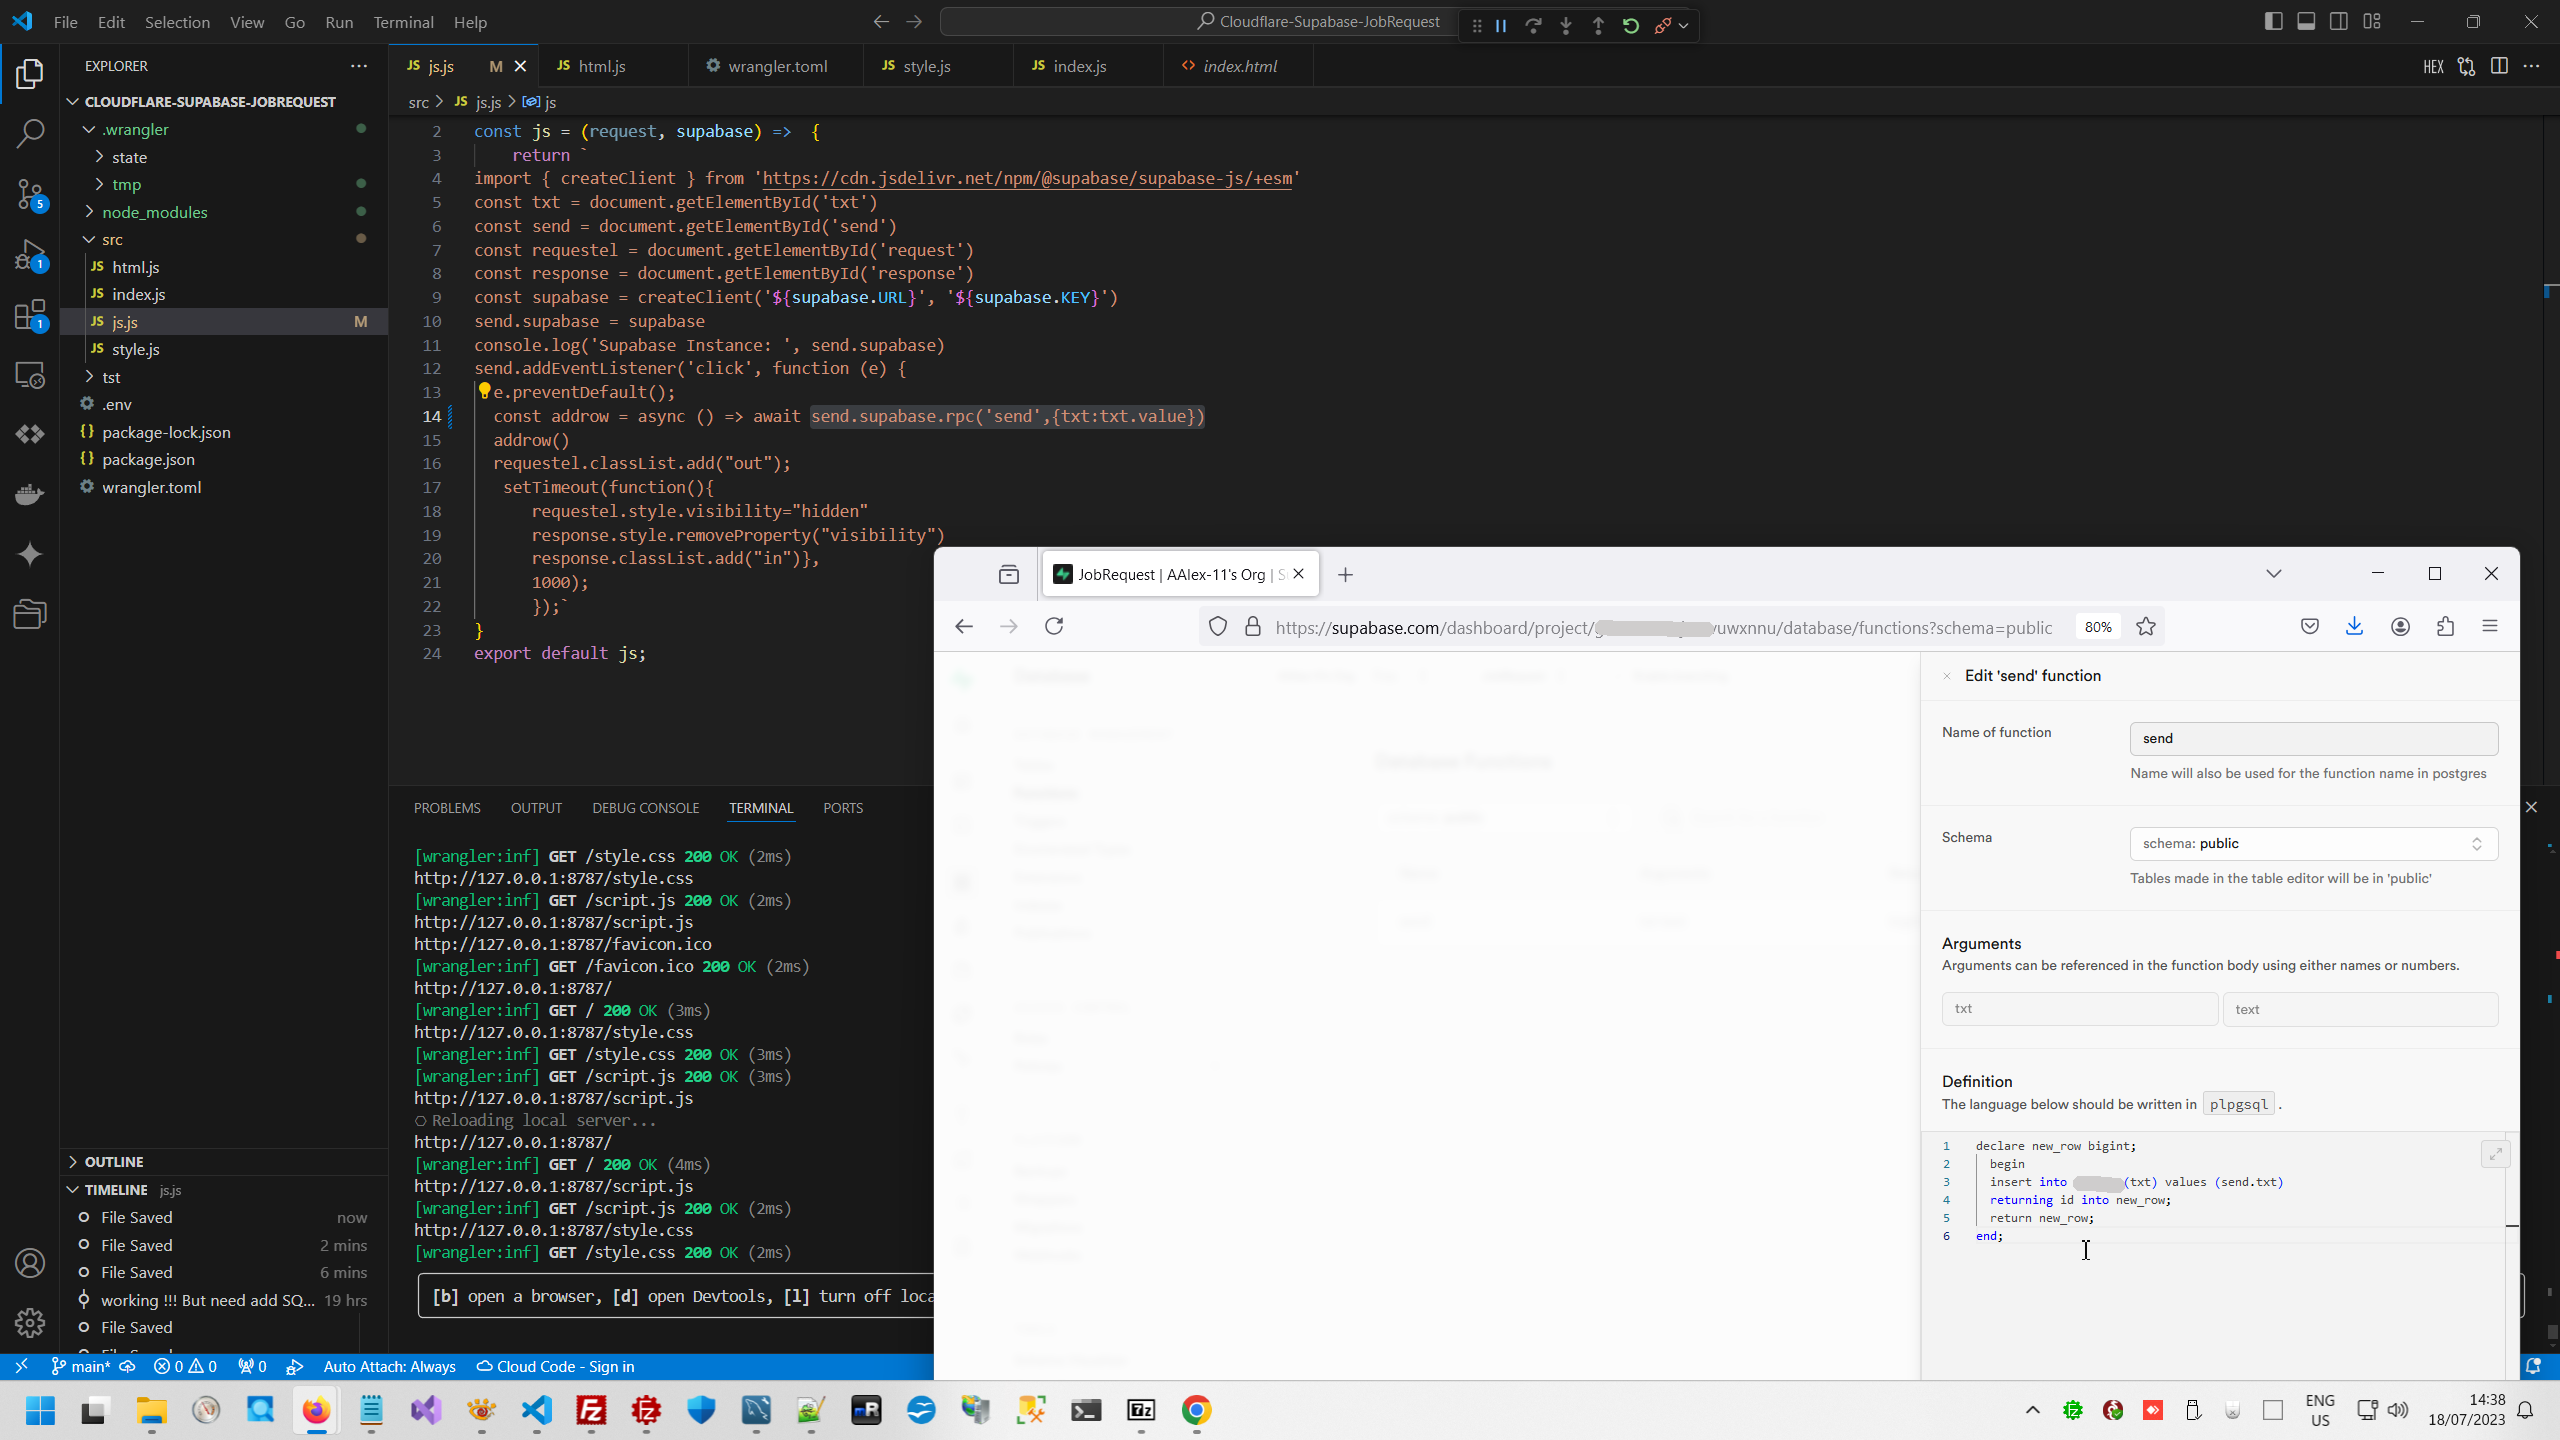This screenshot has width=2560, height=1440.
Task: Expand the OUTLINE section
Action: tap(114, 1162)
